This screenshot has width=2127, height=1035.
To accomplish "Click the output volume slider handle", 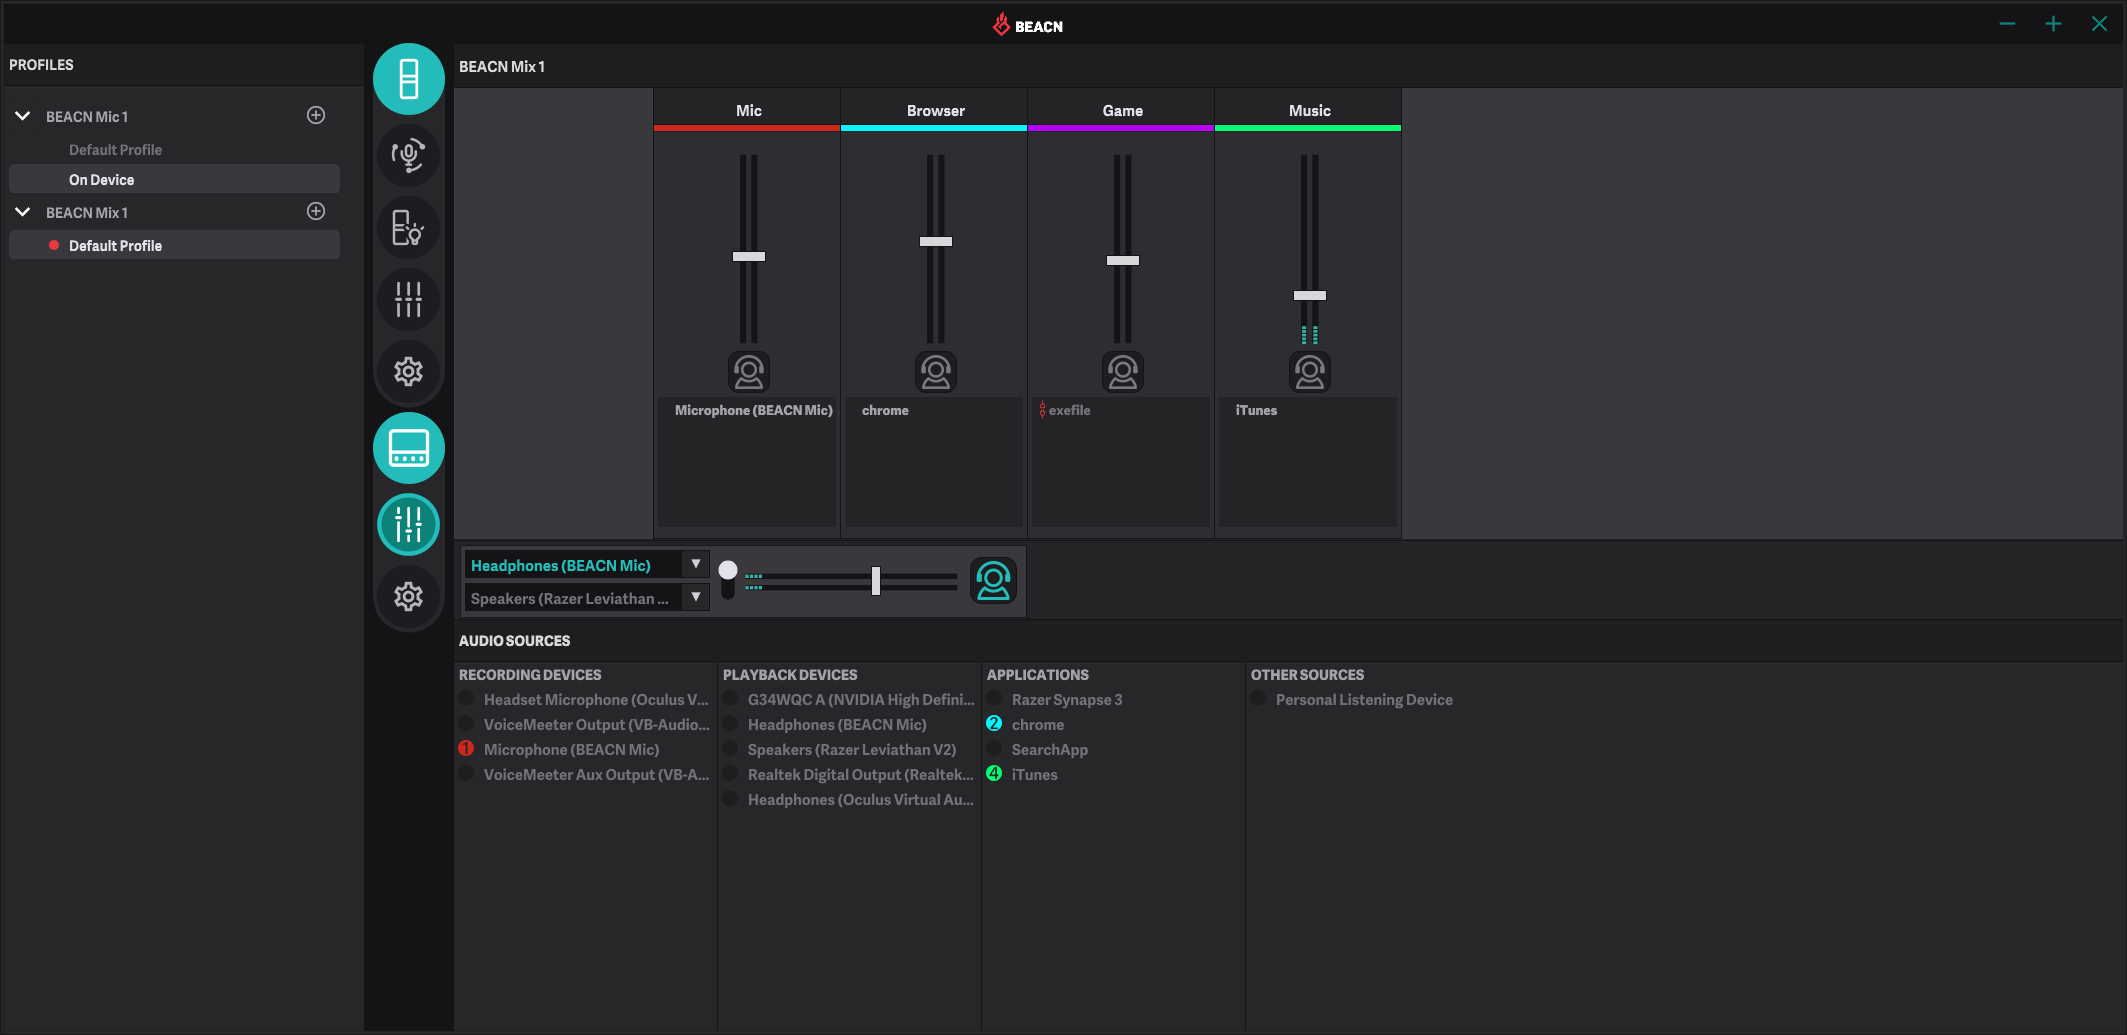I will pyautogui.click(x=876, y=581).
